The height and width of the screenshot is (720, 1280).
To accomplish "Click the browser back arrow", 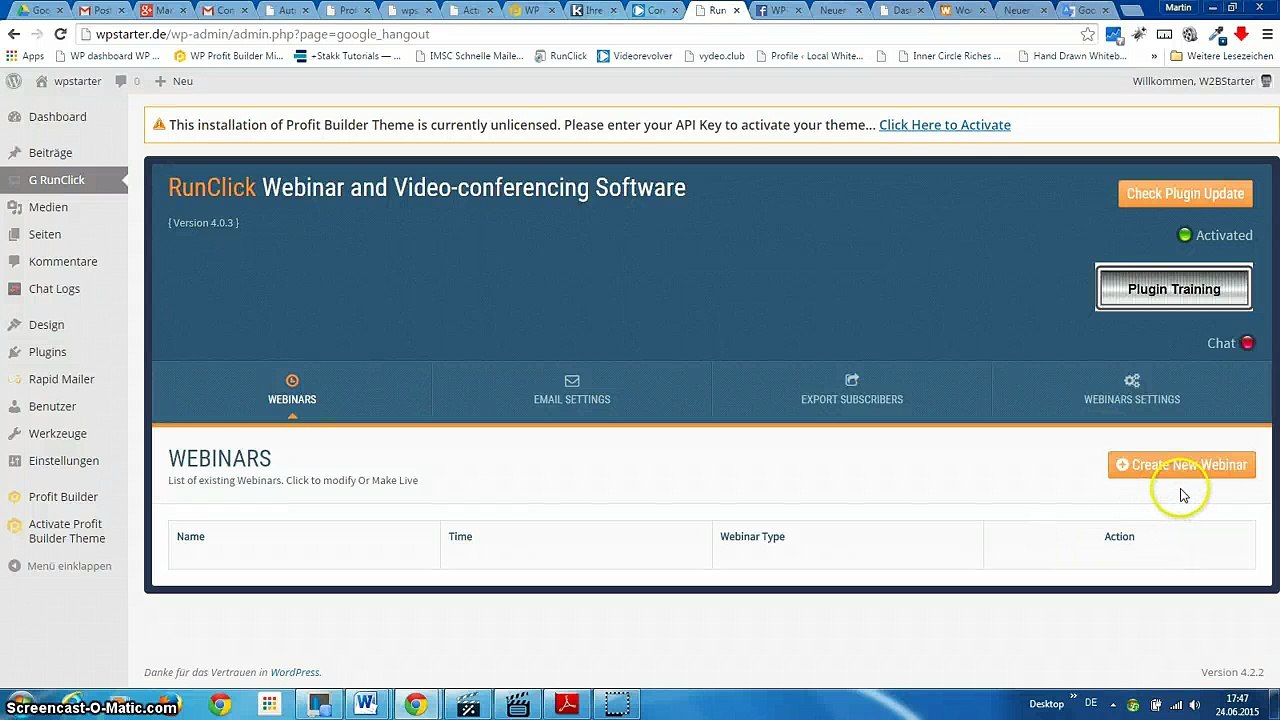I will tap(14, 34).
